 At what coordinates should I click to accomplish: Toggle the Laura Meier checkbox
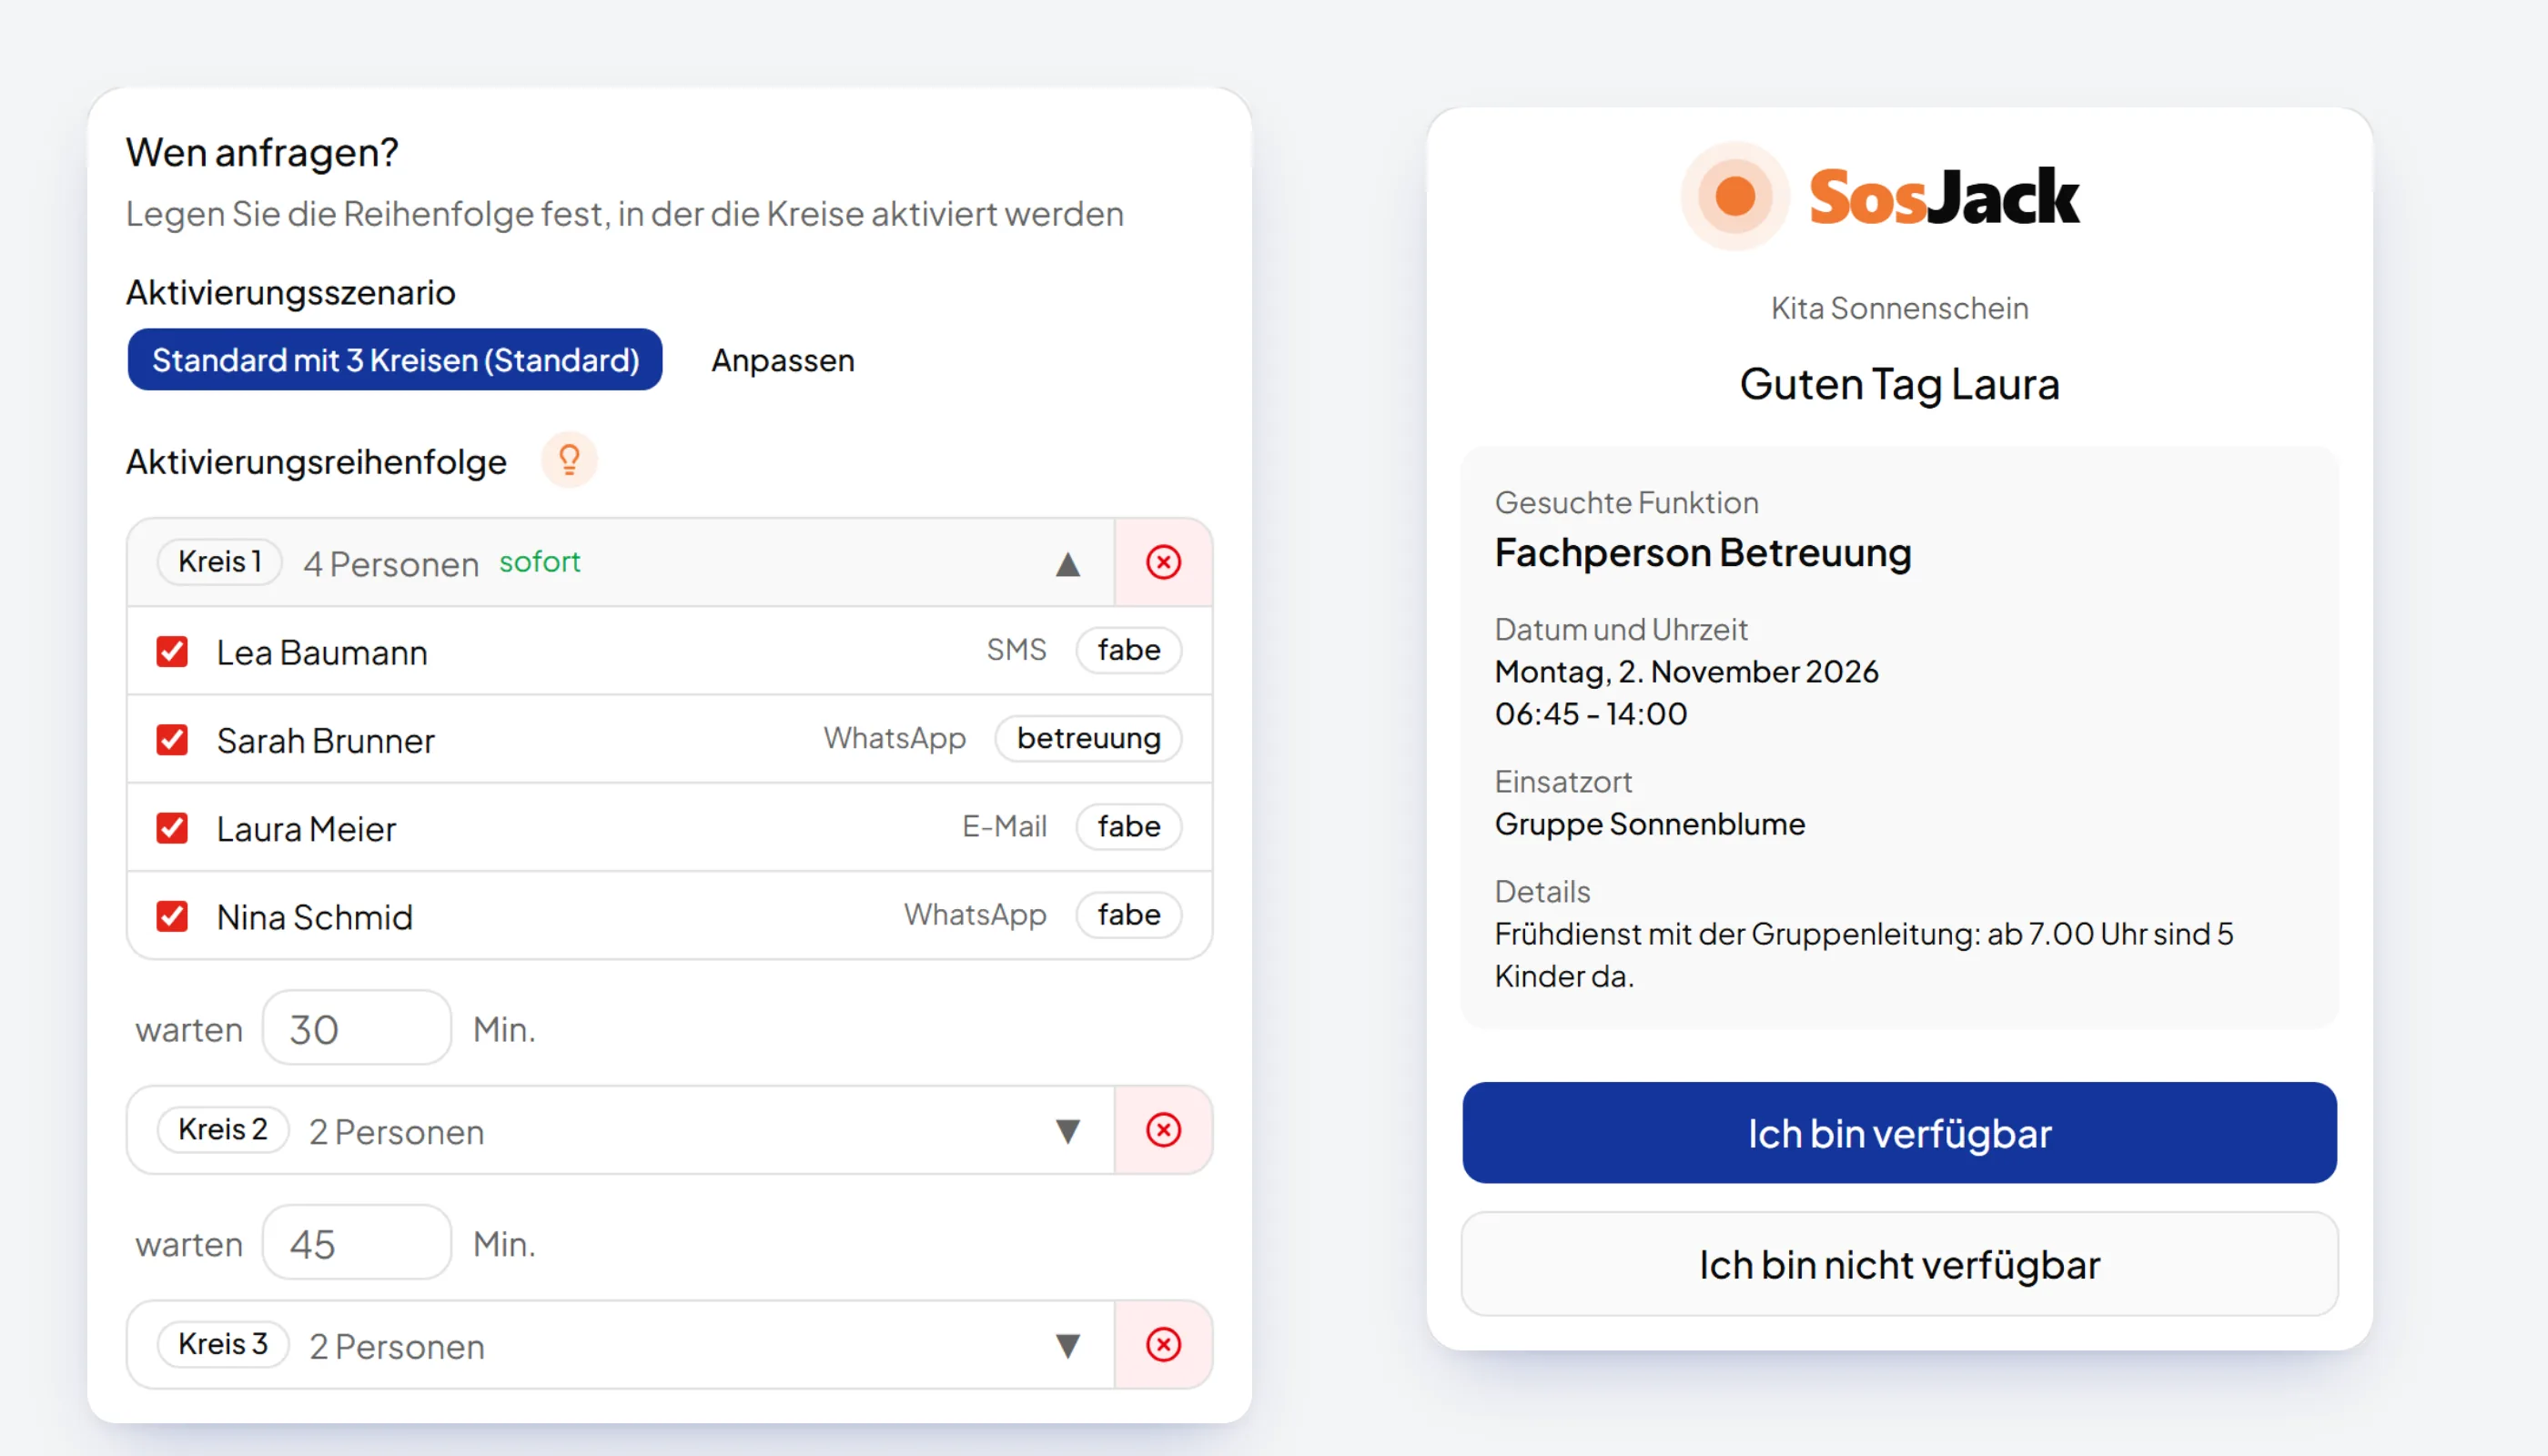[x=172, y=828]
